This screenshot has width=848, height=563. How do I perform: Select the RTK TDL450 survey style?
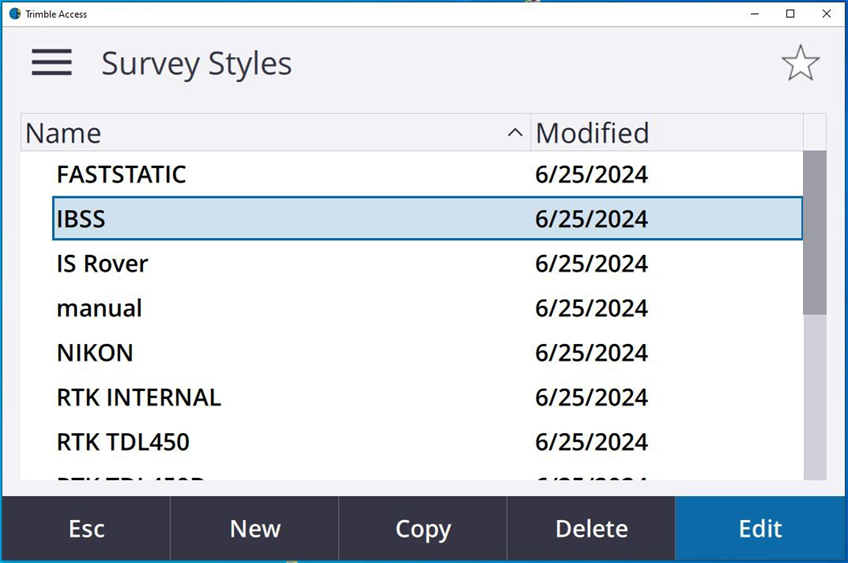[123, 442]
